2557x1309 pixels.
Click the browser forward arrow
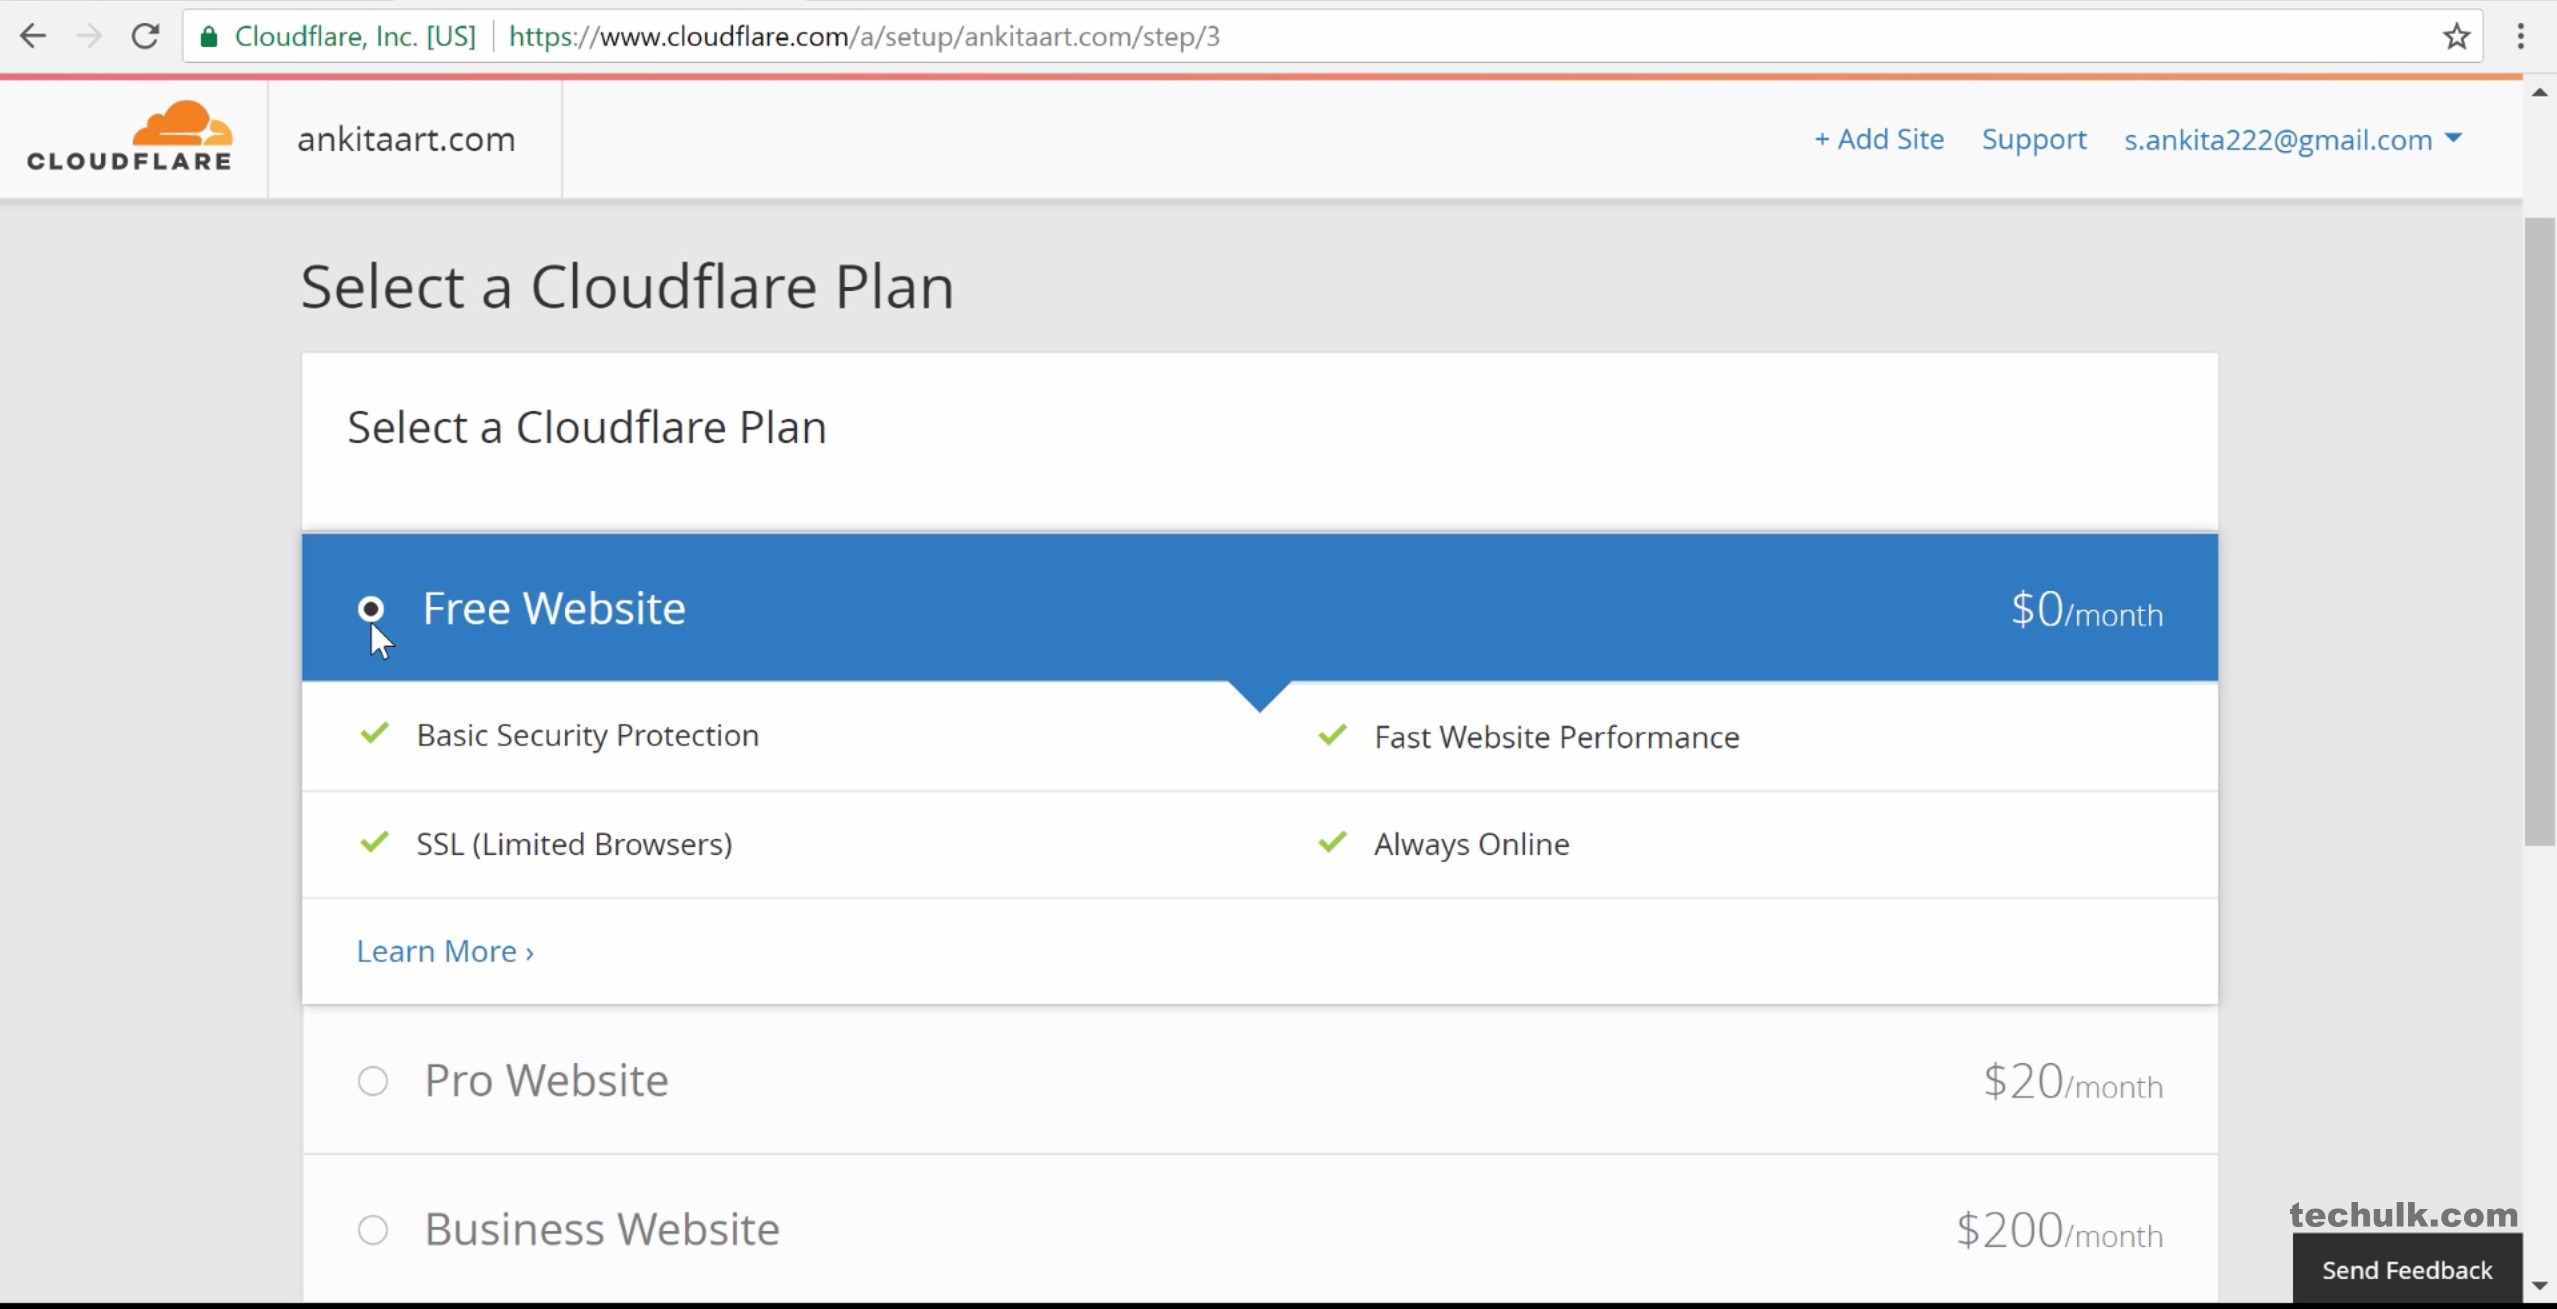89,37
